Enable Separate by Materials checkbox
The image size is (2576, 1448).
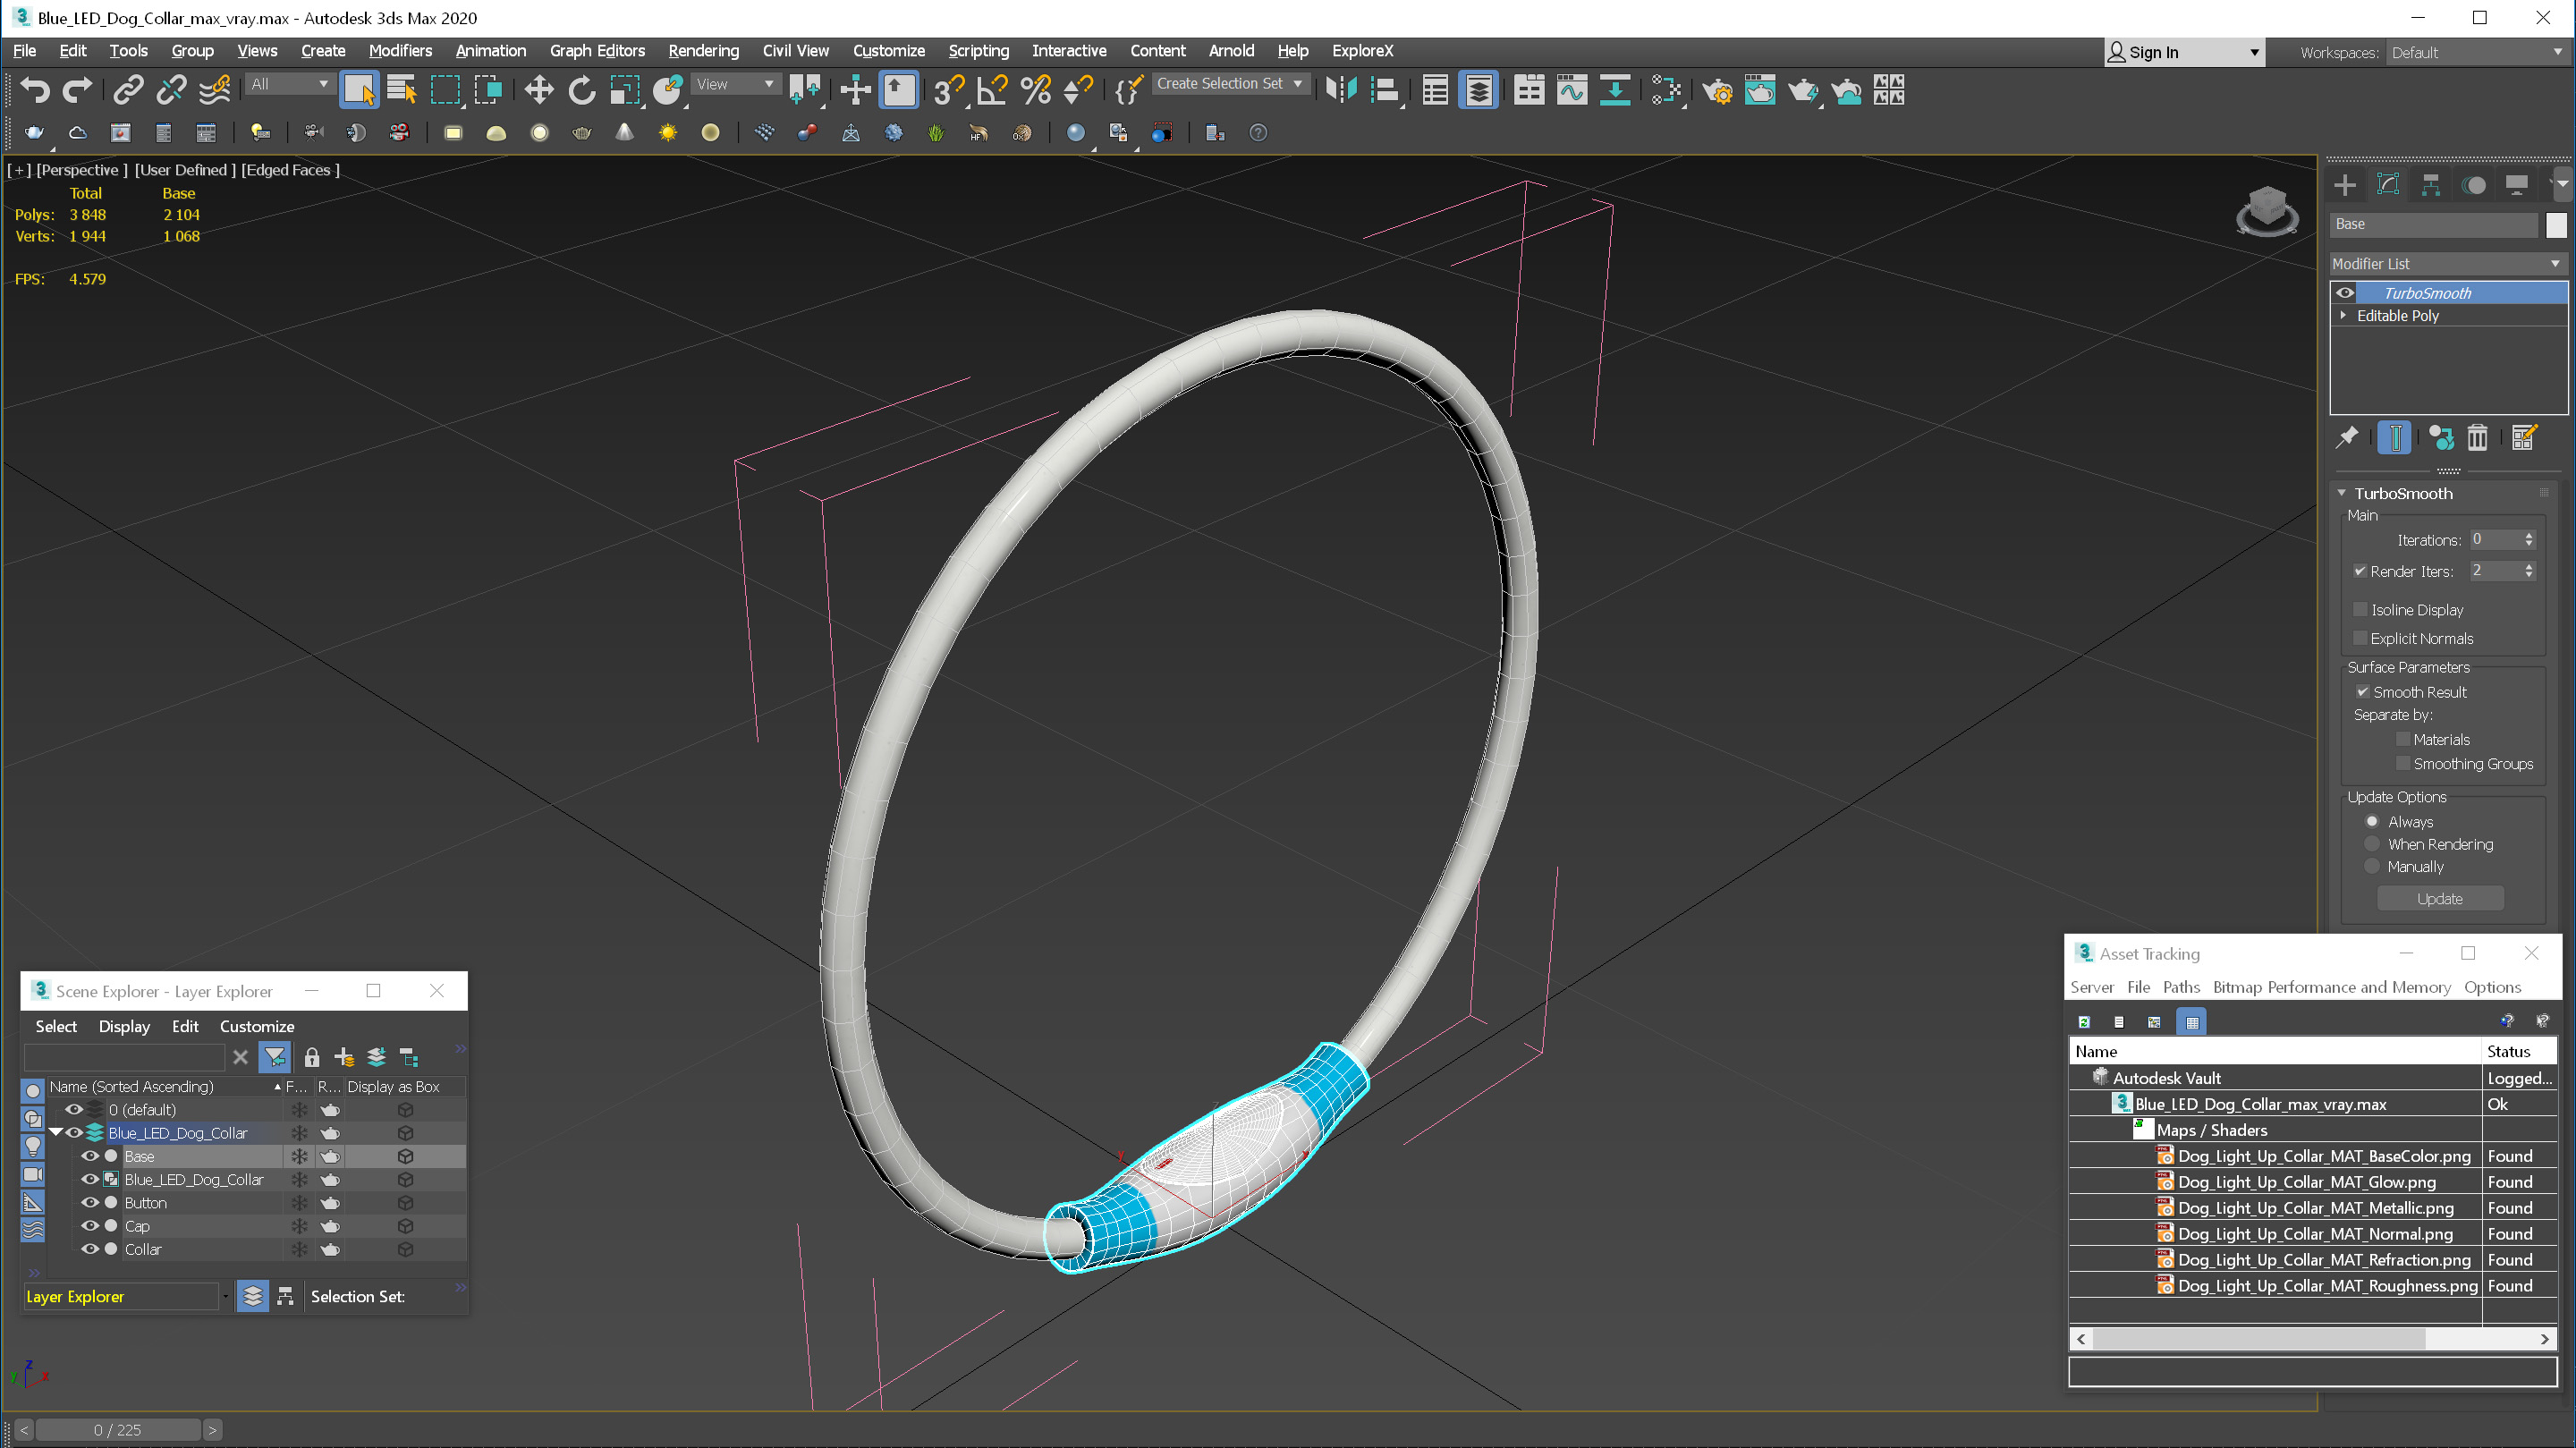pos(2403,739)
